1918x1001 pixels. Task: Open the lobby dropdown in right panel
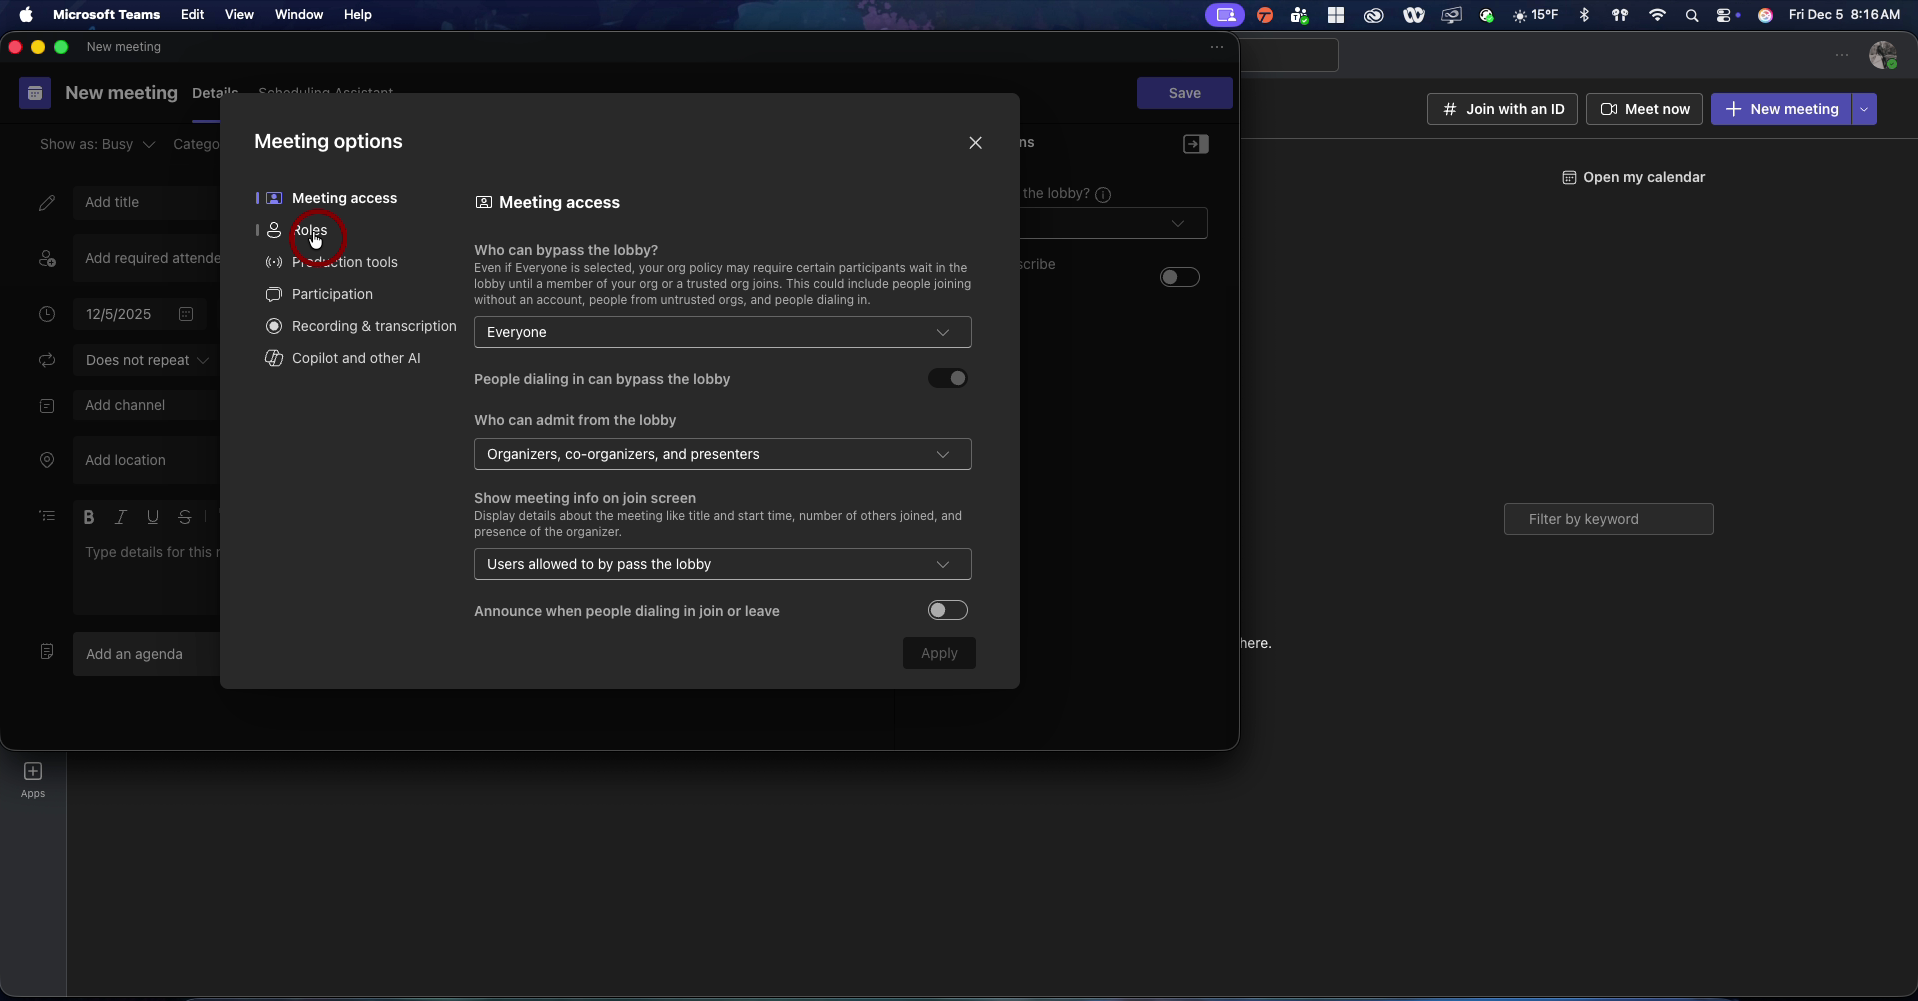[1114, 223]
